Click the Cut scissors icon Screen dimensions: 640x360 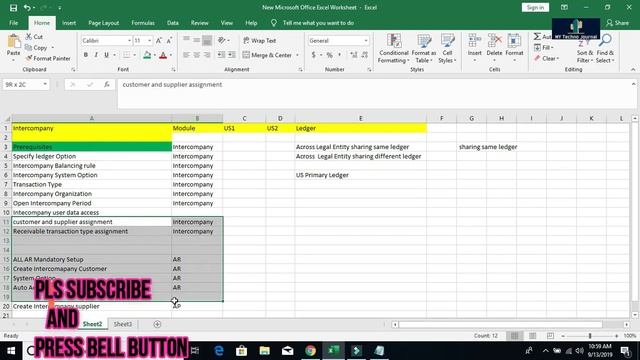pos(29,37)
